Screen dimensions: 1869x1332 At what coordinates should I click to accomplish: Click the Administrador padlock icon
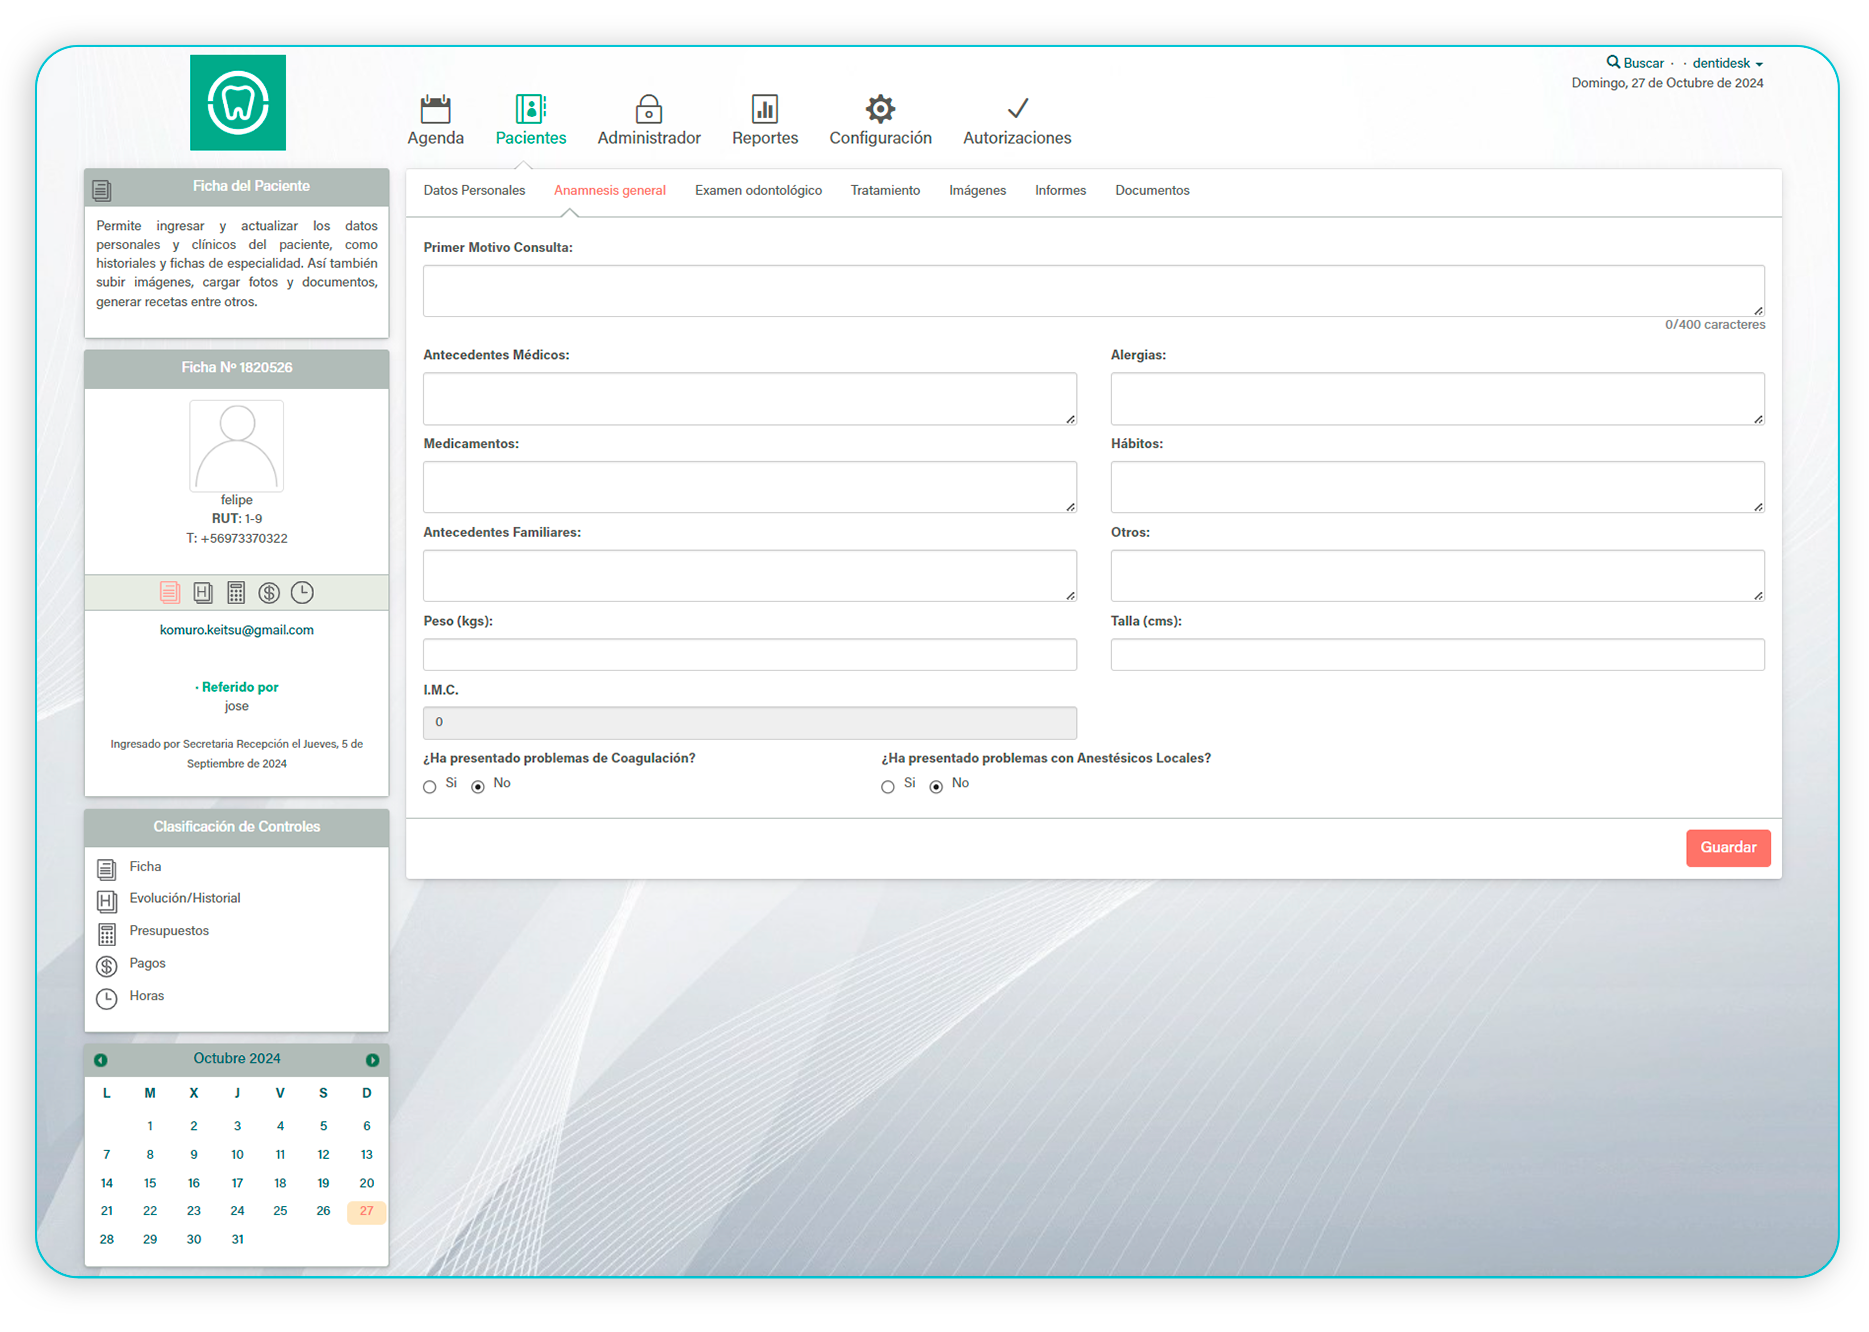tap(648, 108)
